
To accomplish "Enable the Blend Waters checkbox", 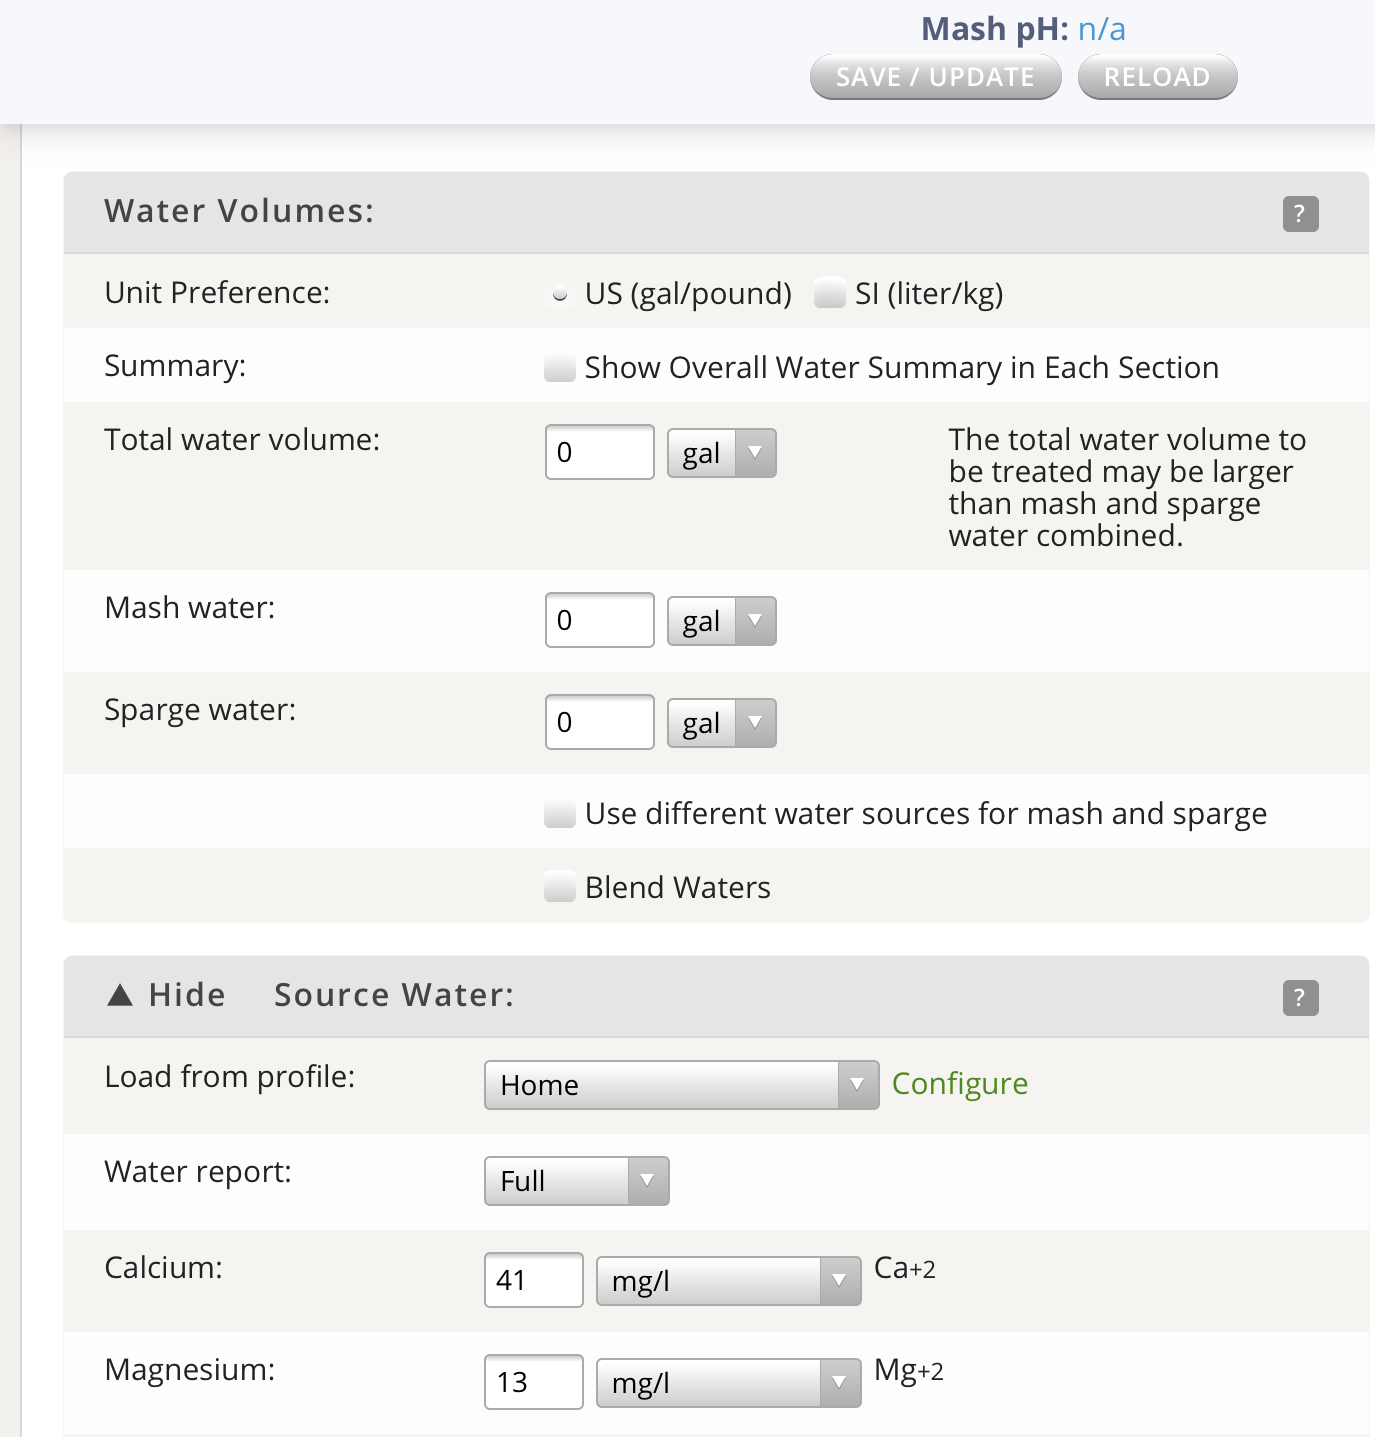I will click(x=560, y=887).
